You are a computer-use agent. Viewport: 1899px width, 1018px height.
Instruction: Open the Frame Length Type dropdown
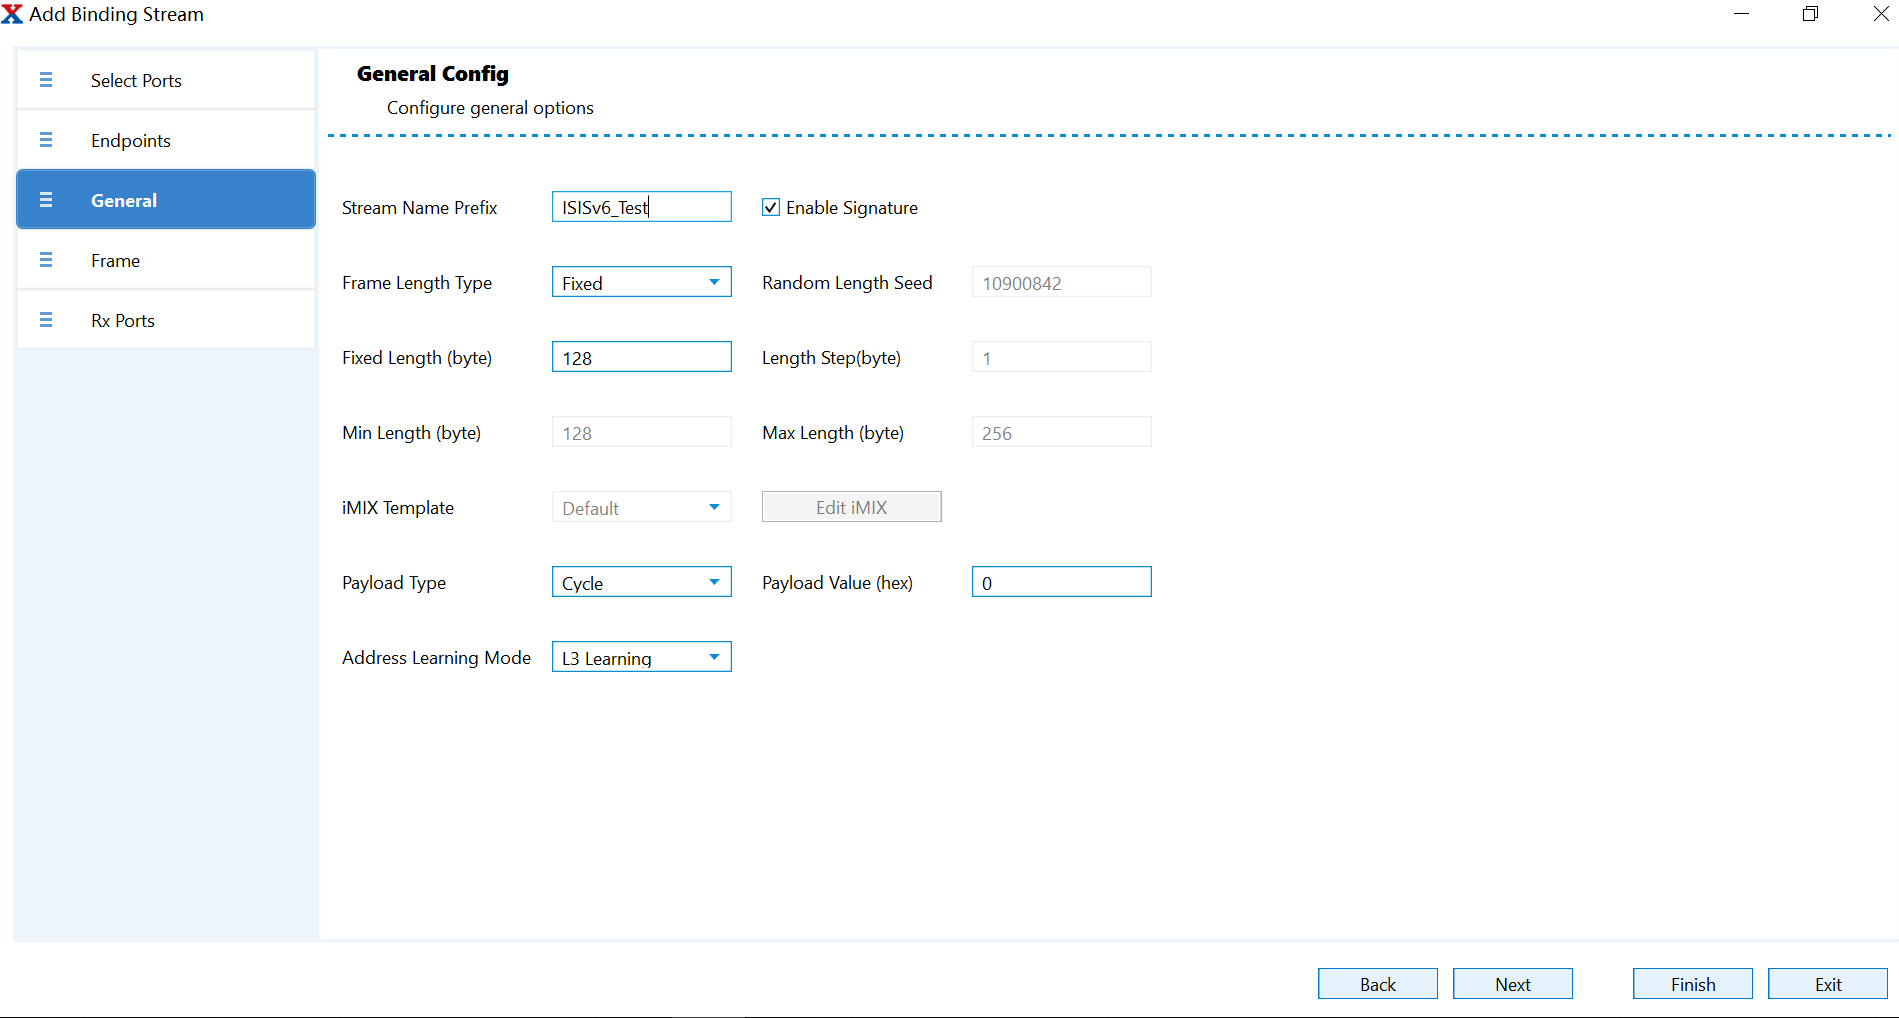pos(642,282)
